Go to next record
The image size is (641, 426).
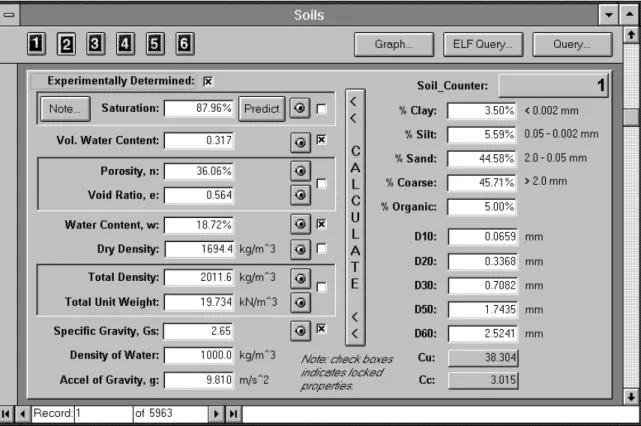coord(216,414)
